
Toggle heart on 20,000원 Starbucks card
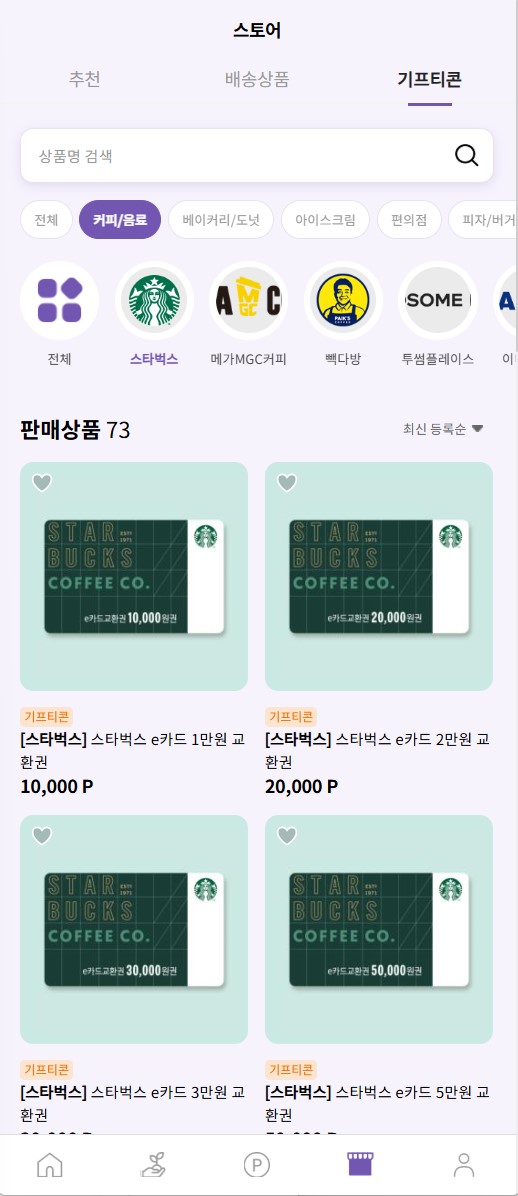point(287,483)
